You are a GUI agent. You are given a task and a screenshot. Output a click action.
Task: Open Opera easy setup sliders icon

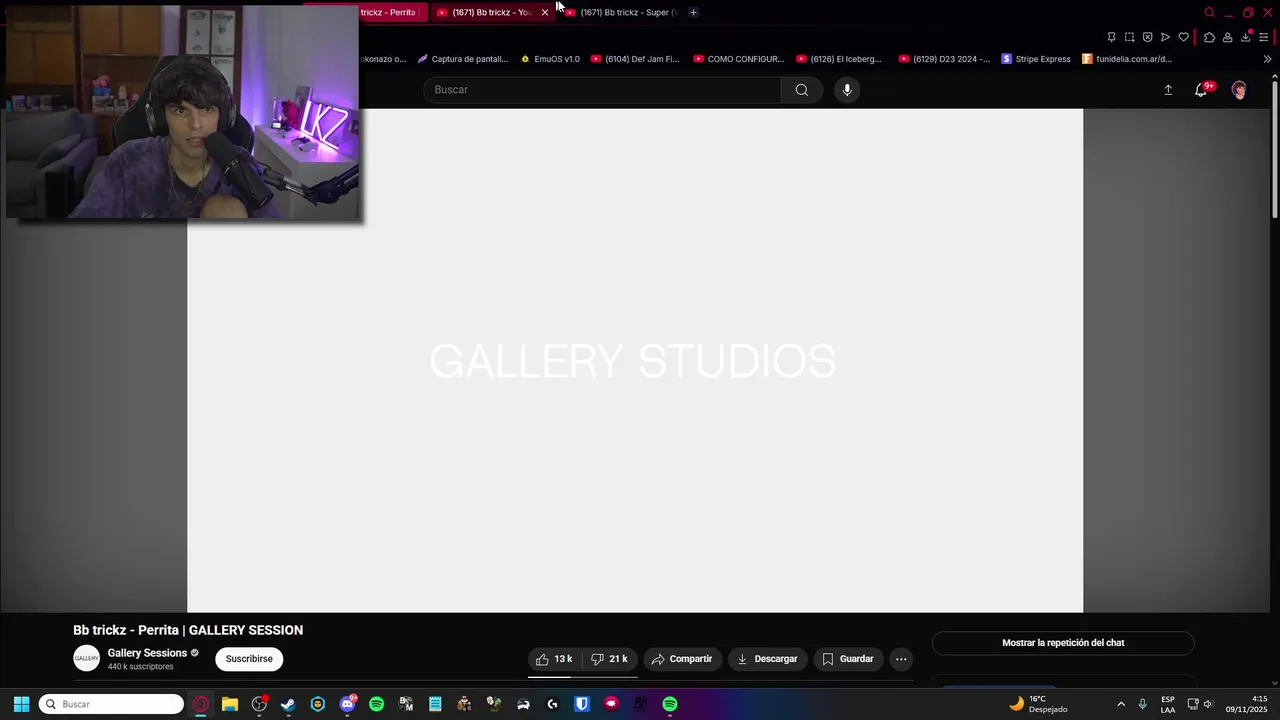tap(1263, 38)
